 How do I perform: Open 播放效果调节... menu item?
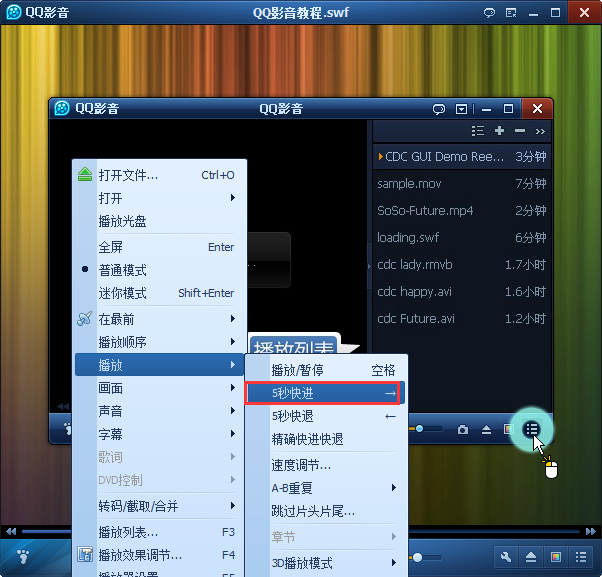click(159, 555)
